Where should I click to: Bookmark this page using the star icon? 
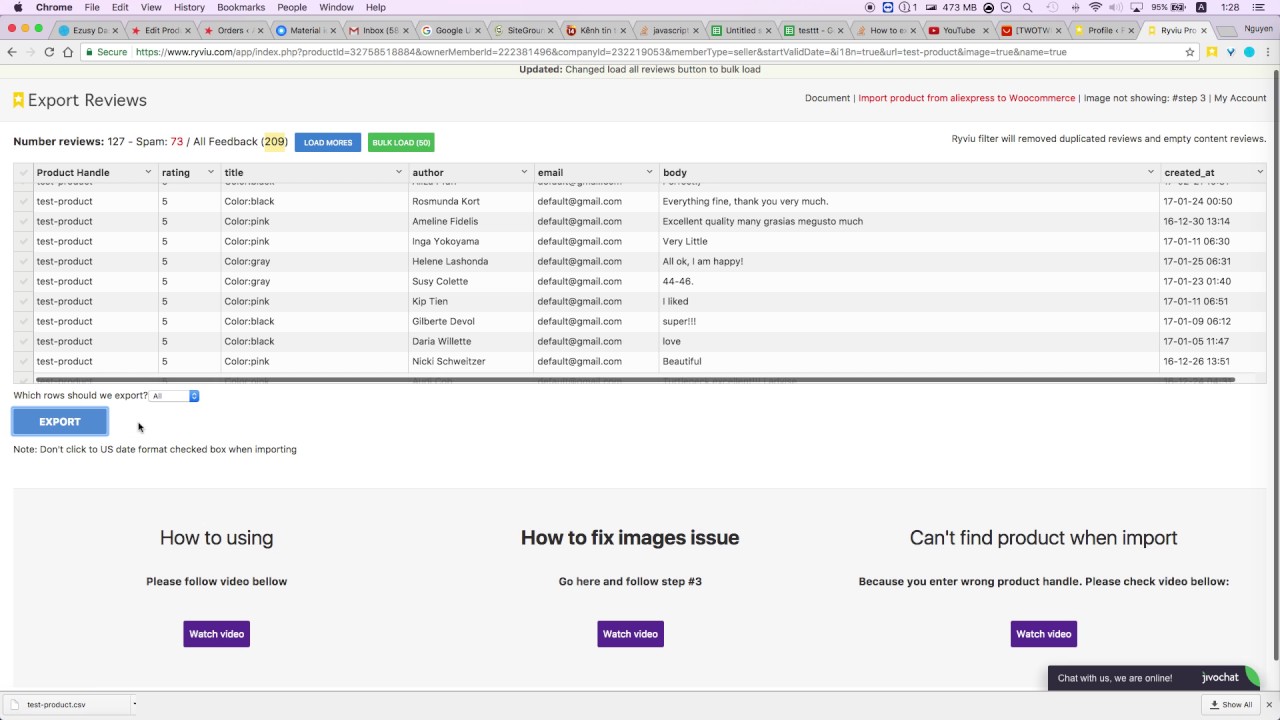[1190, 52]
